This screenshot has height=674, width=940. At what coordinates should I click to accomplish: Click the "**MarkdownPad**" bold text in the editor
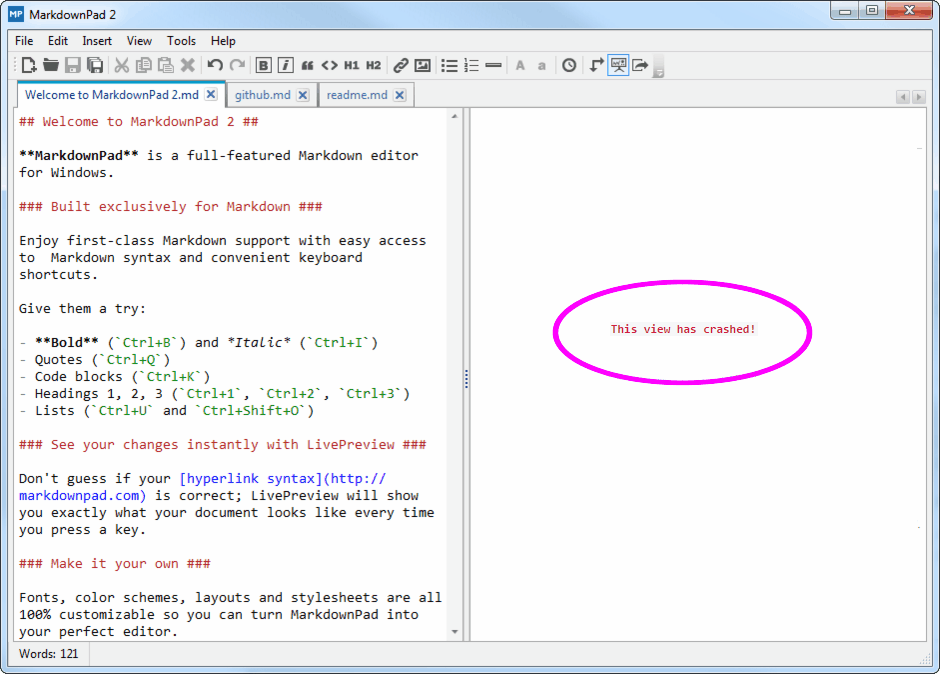point(79,156)
